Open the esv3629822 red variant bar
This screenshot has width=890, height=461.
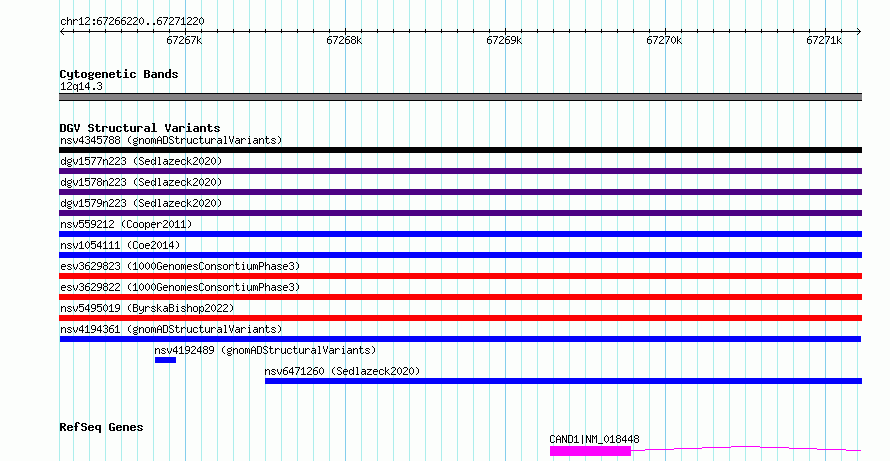pyautogui.click(x=461, y=297)
